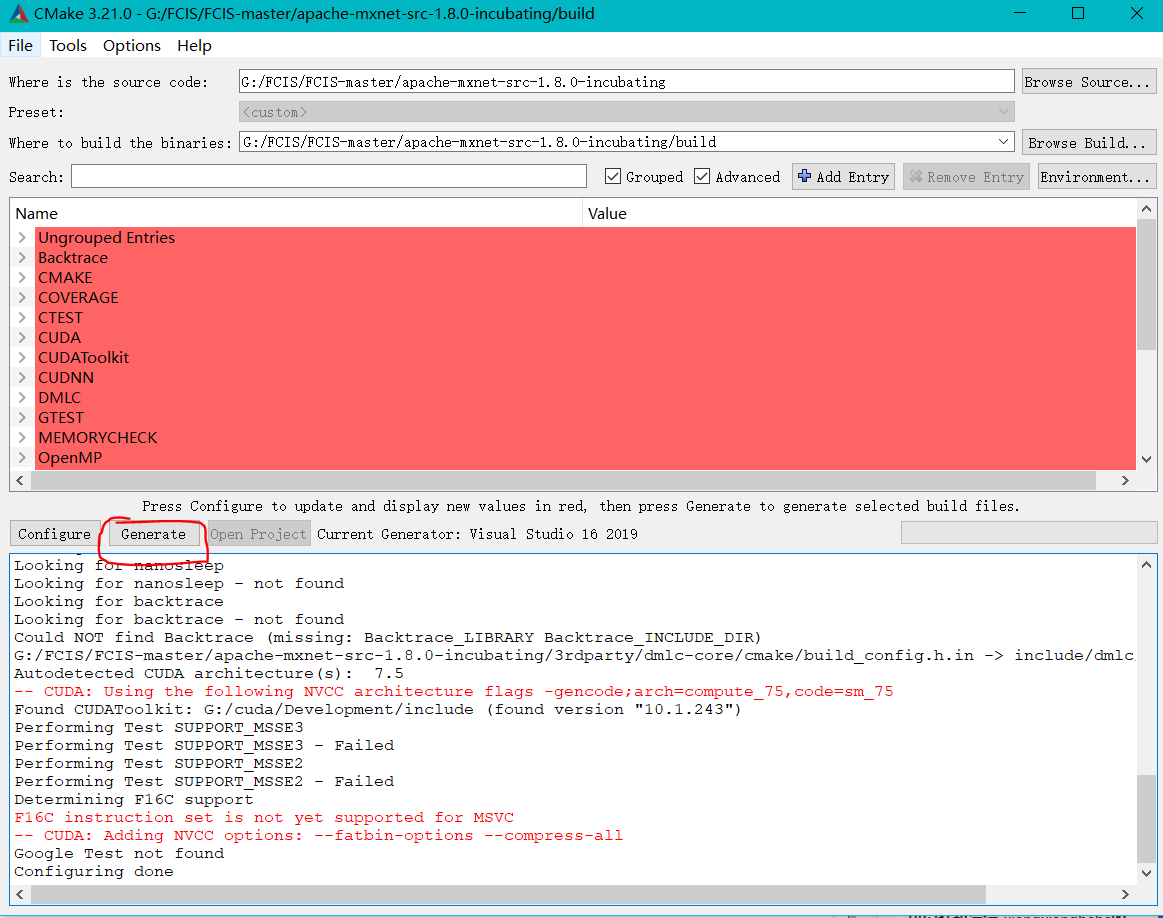Click down arrow of cache list scrollbar

click(x=1146, y=460)
